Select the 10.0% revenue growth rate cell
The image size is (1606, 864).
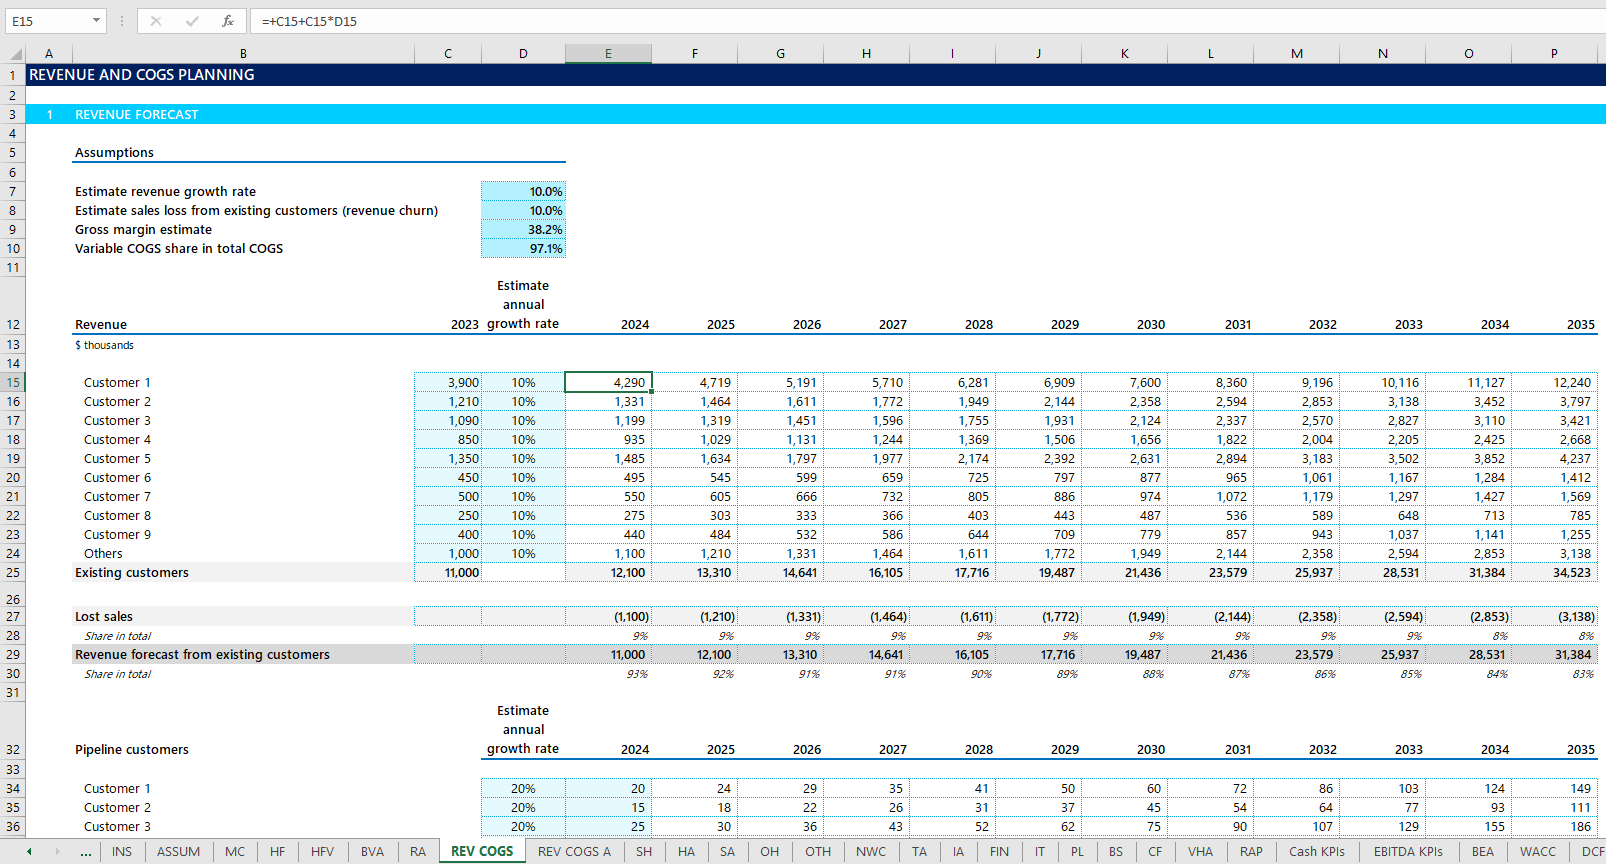click(523, 192)
